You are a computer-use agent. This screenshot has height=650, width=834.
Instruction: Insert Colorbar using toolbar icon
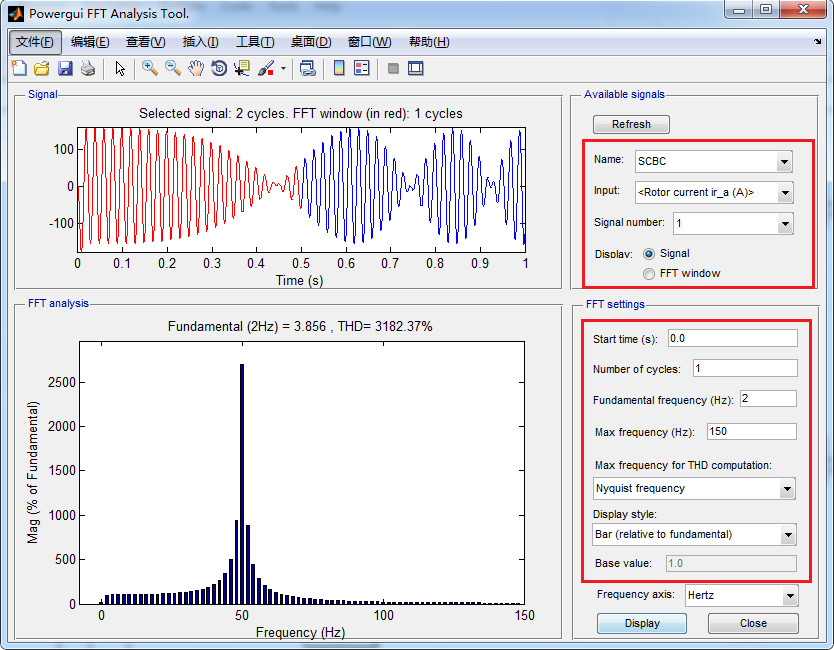[339, 68]
